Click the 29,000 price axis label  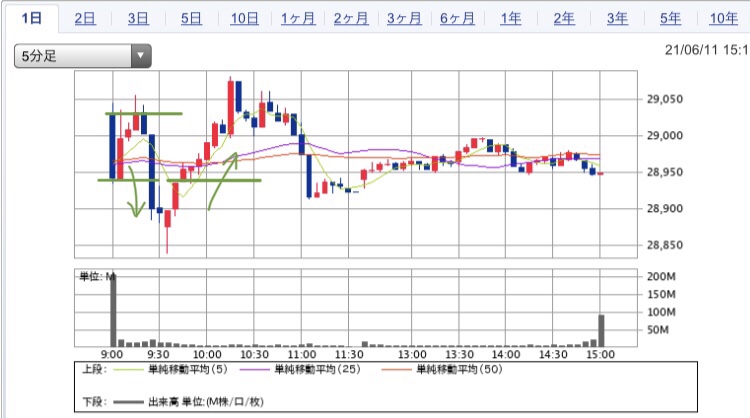point(665,135)
